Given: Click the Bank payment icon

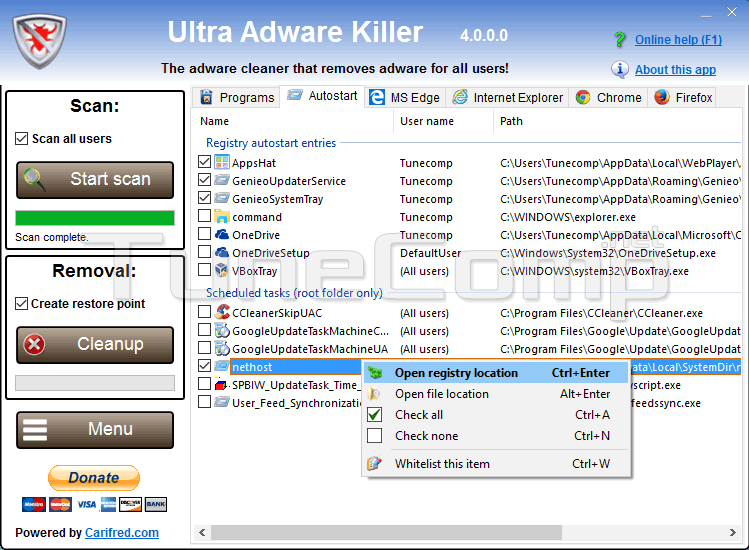Looking at the screenshot, I should coord(156,504).
